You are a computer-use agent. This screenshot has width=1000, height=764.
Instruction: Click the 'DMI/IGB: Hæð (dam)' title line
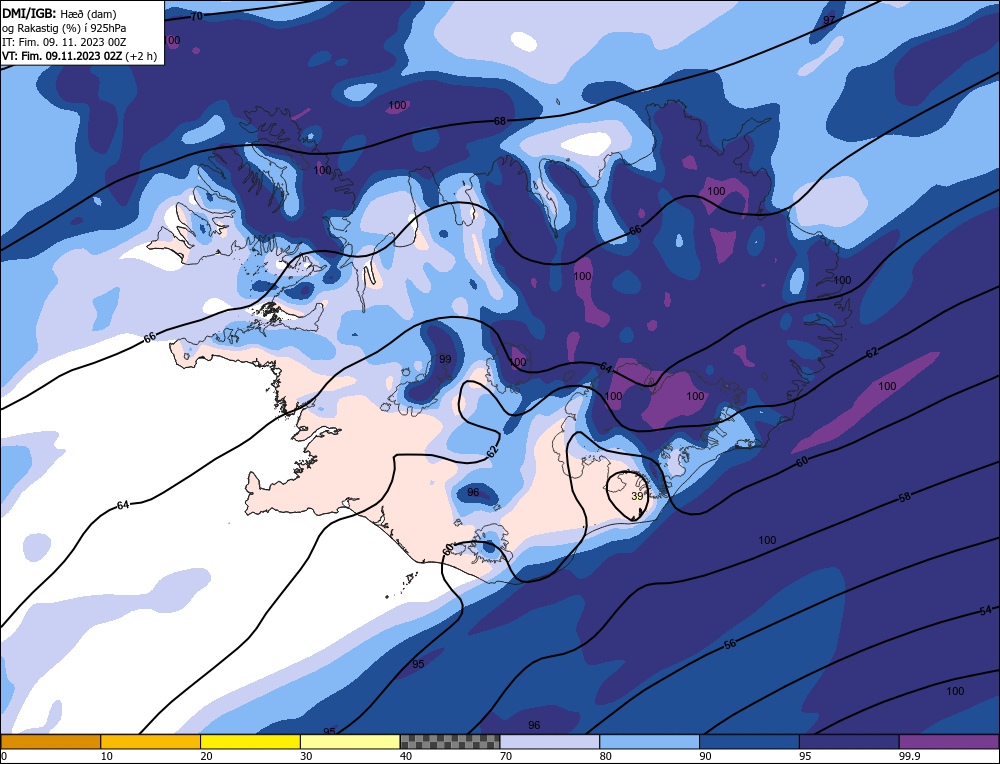click(59, 13)
